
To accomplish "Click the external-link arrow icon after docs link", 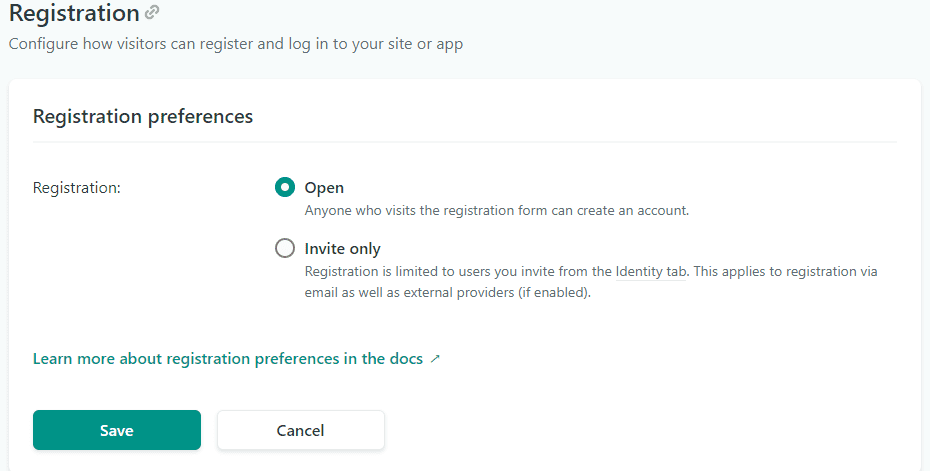I will [x=435, y=359].
